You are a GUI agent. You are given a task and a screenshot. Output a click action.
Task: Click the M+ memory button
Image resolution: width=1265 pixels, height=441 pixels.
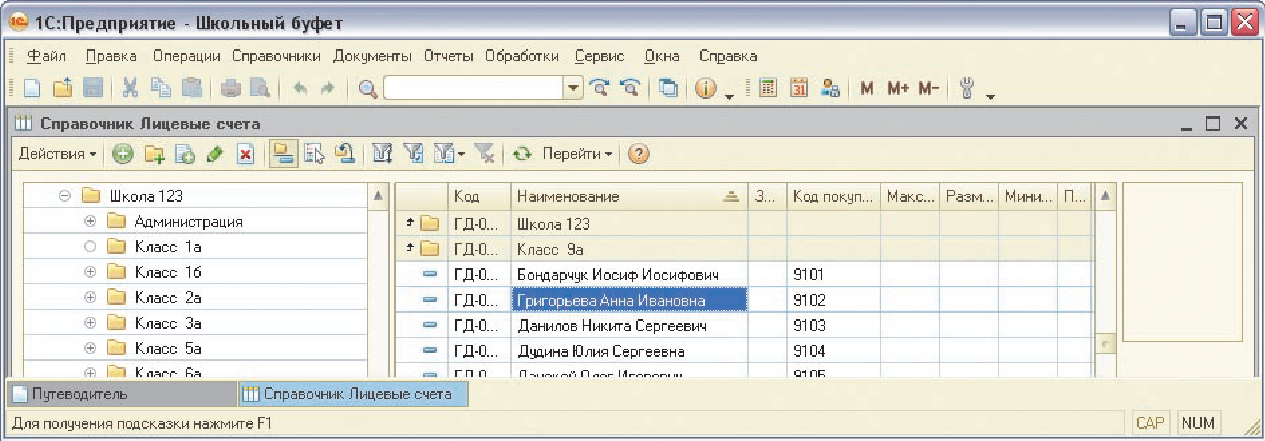pos(897,88)
